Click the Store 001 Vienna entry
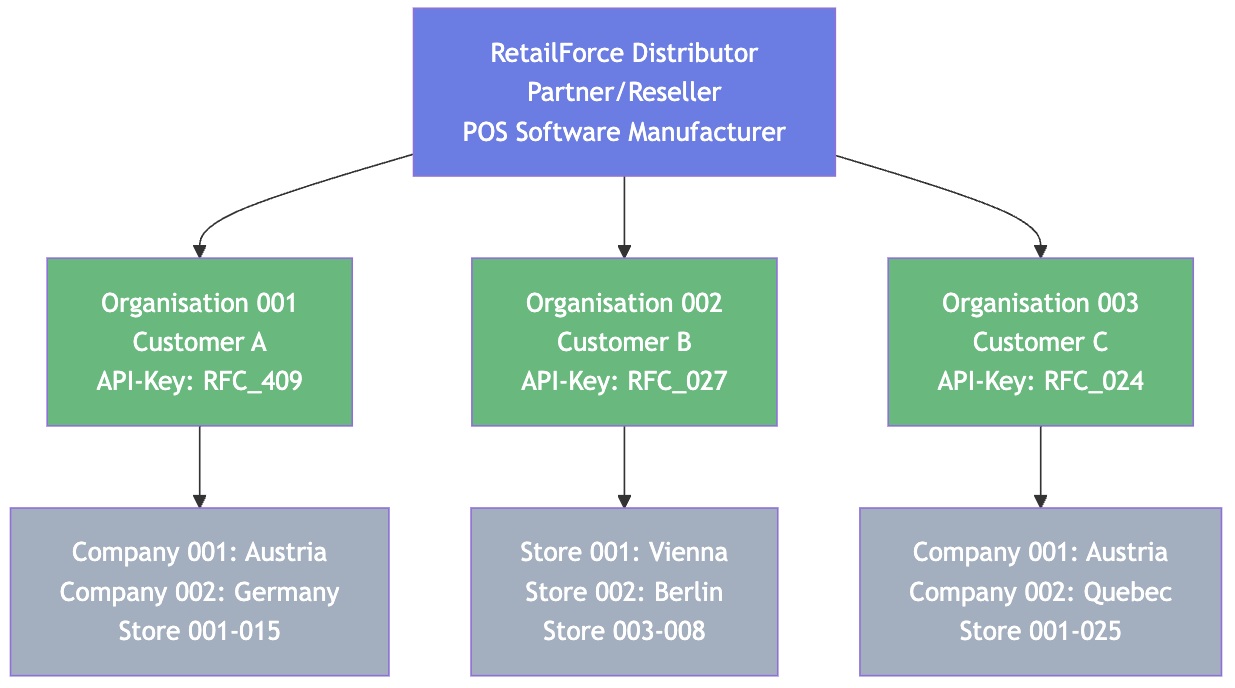This screenshot has width=1235, height=688. click(623, 552)
